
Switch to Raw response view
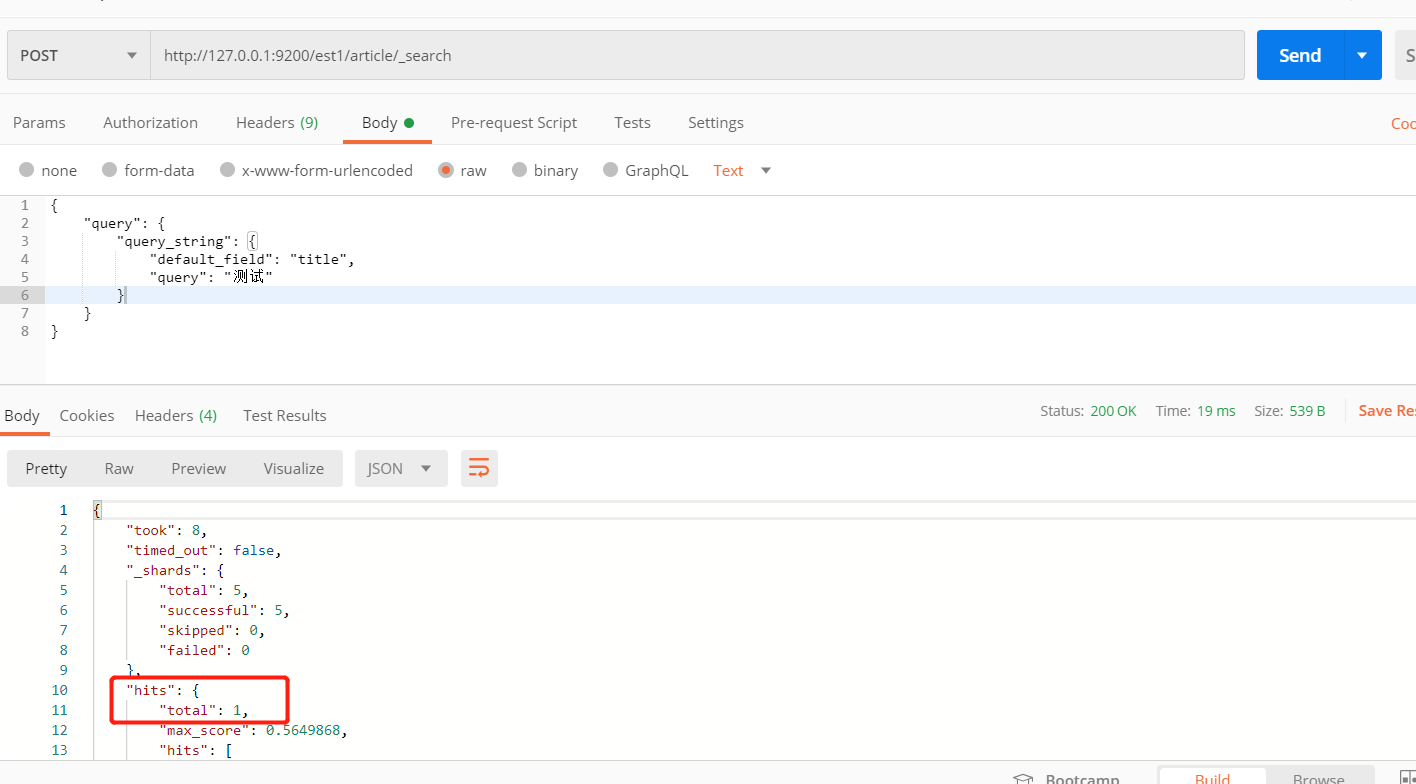[119, 468]
